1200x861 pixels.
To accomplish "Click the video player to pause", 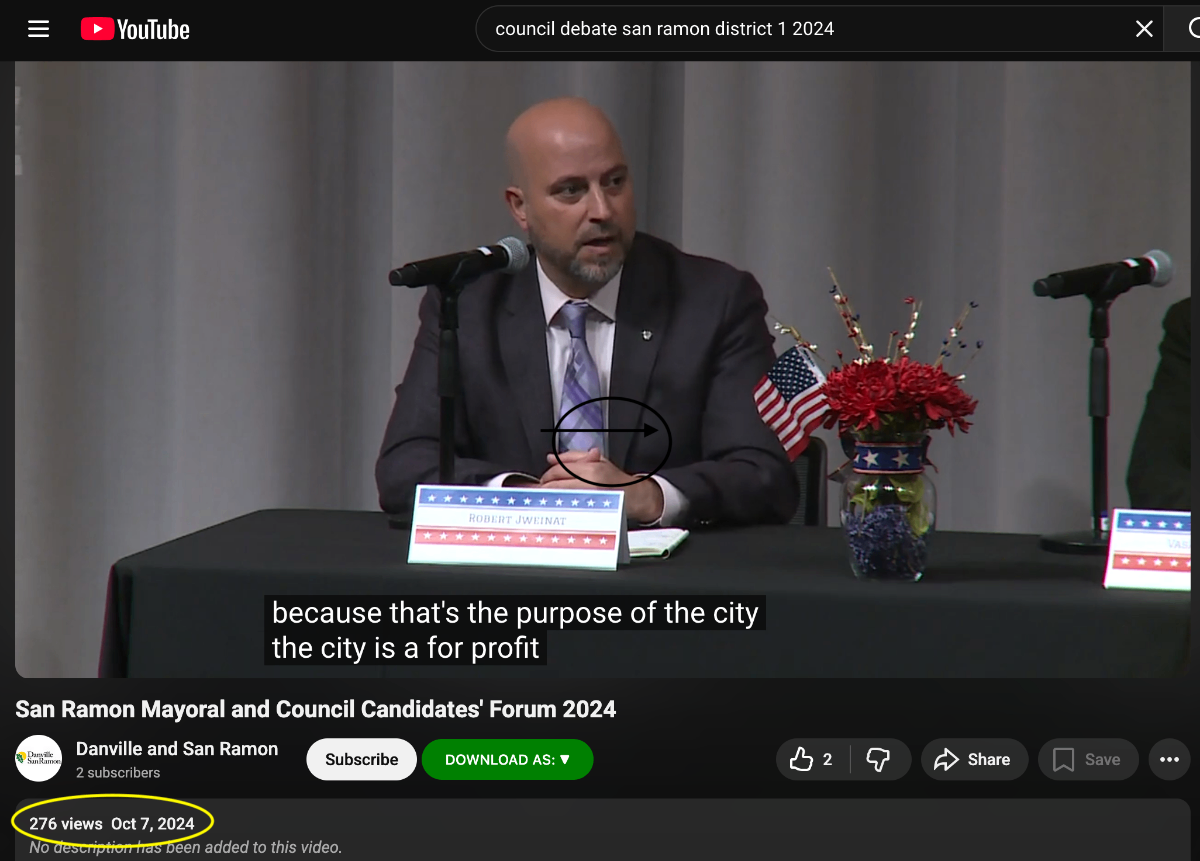I will tap(600, 300).
